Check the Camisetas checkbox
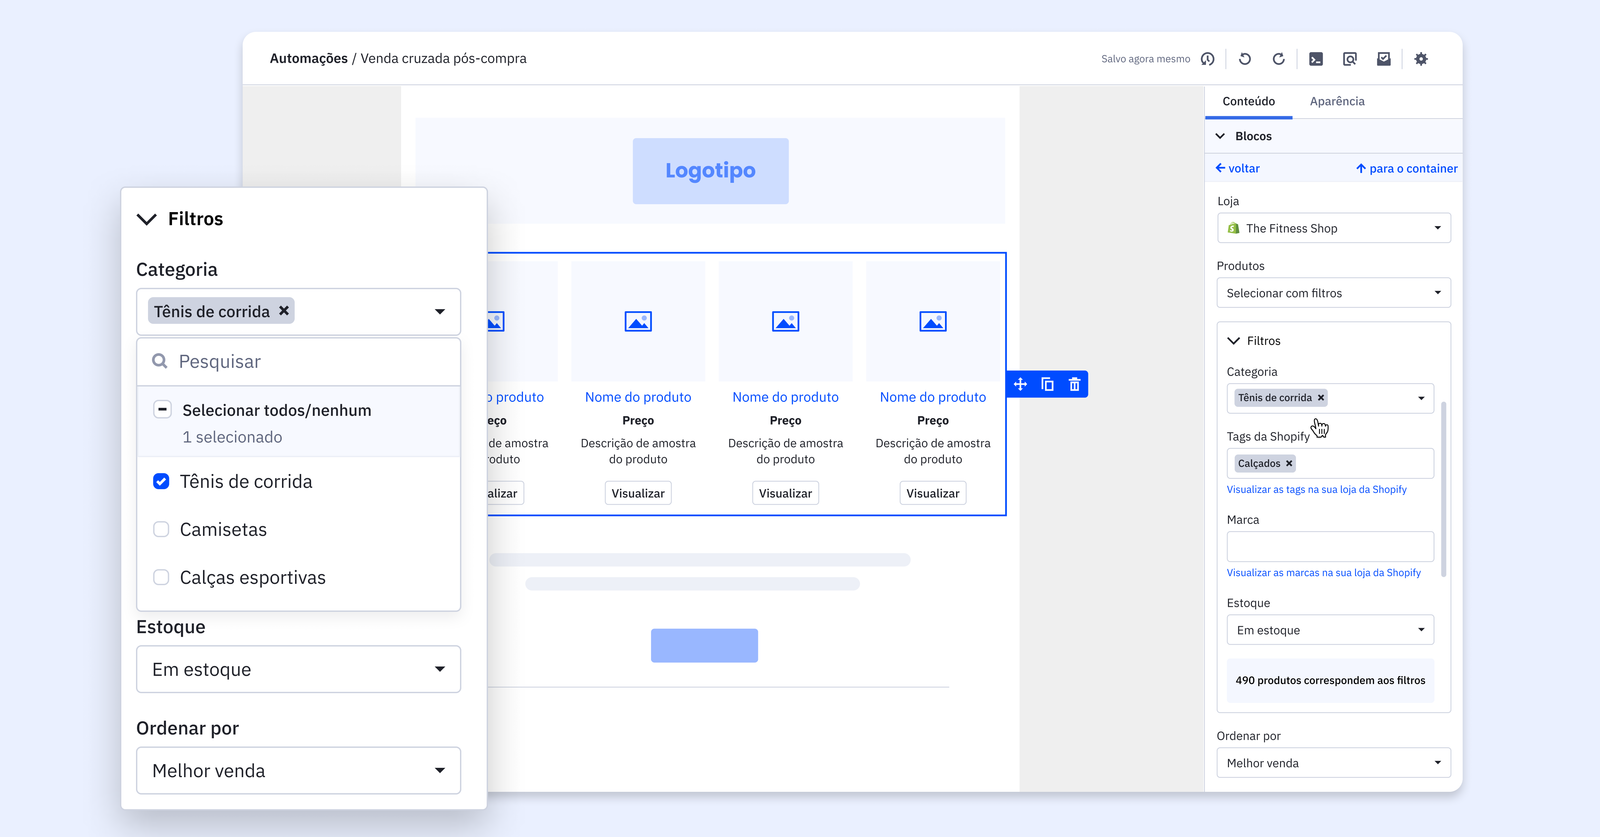This screenshot has height=837, width=1600. (x=161, y=529)
